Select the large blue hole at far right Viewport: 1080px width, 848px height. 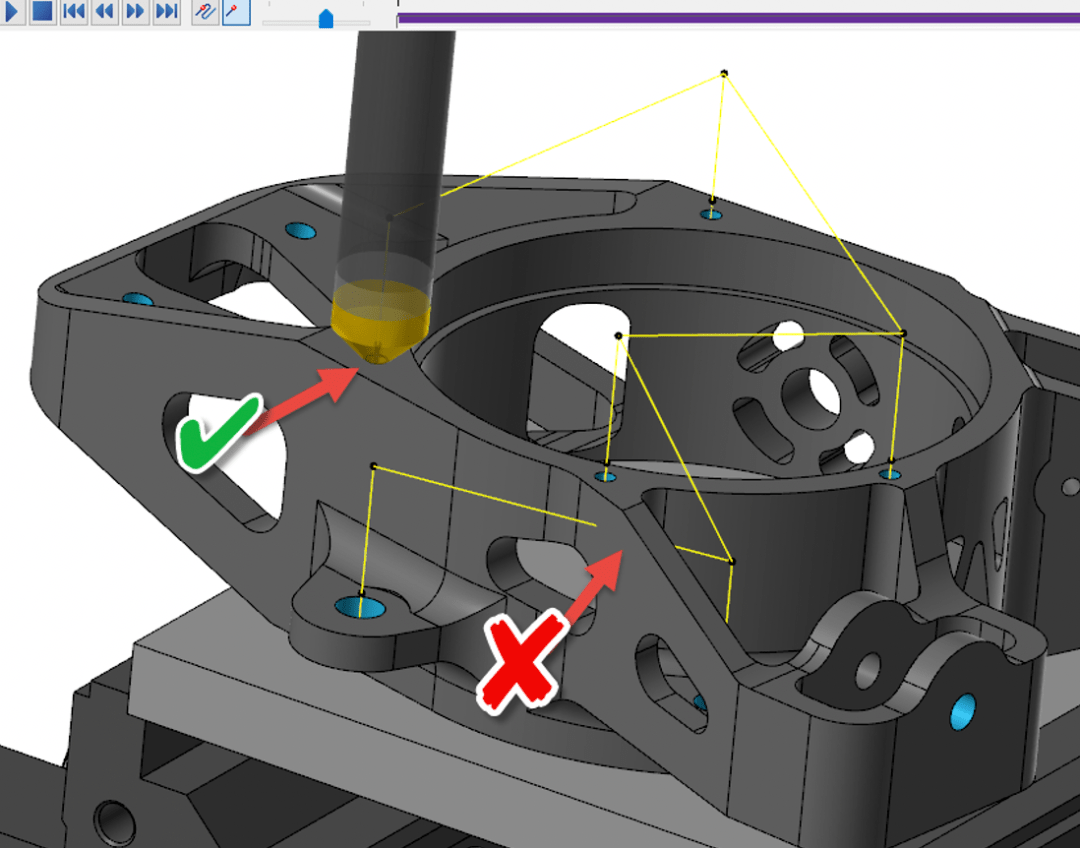pyautogui.click(x=962, y=713)
